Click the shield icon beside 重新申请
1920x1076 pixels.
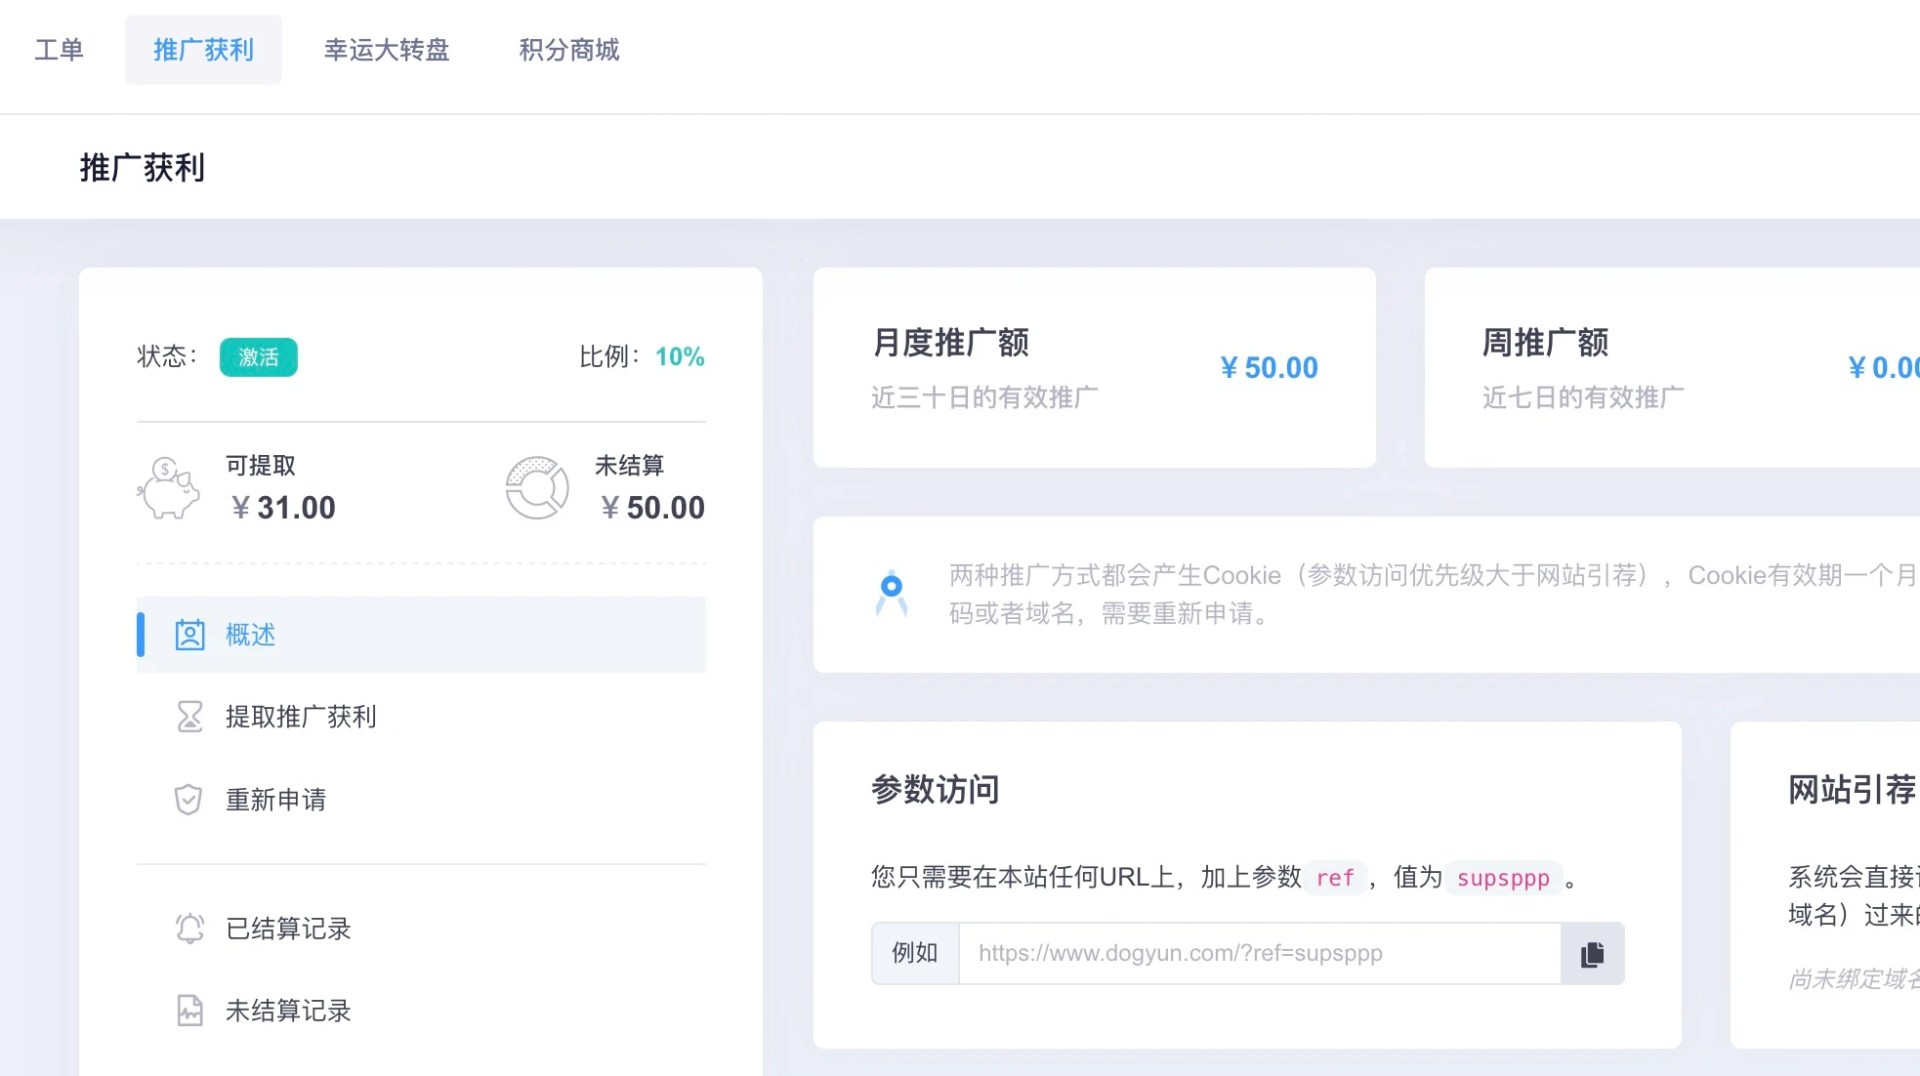coord(189,800)
